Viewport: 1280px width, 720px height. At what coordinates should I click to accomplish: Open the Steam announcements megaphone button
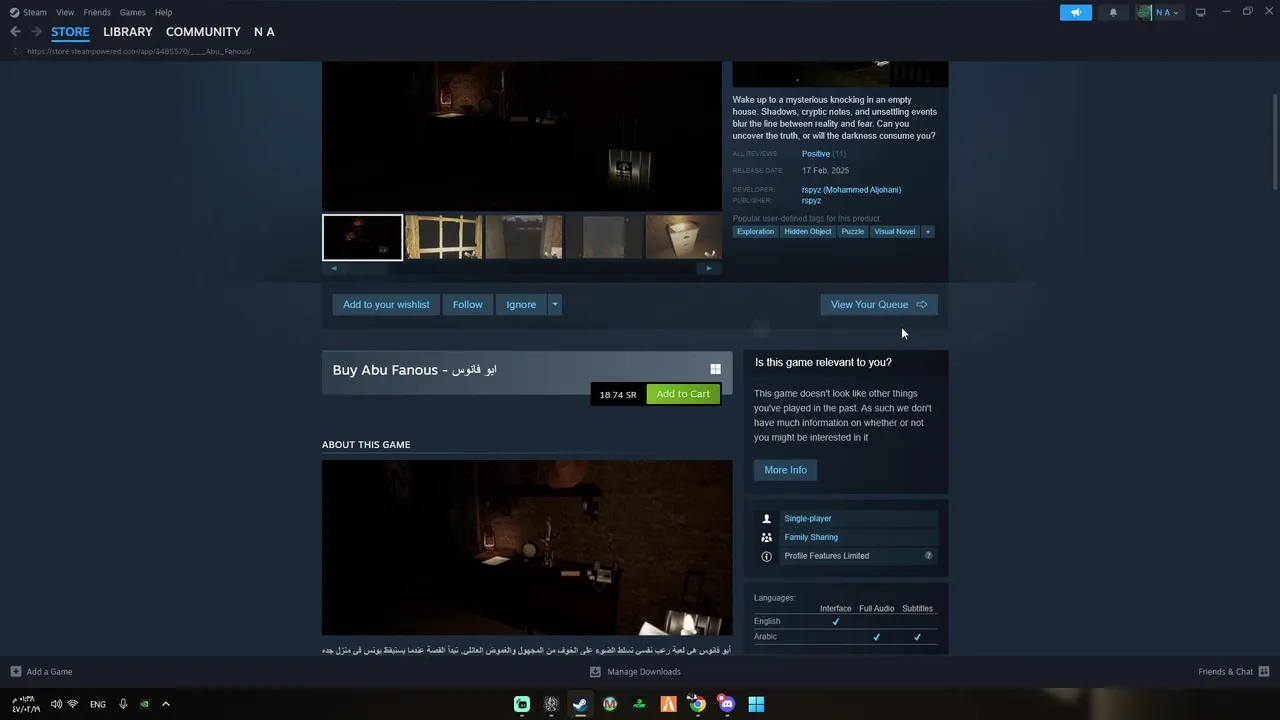(1076, 12)
